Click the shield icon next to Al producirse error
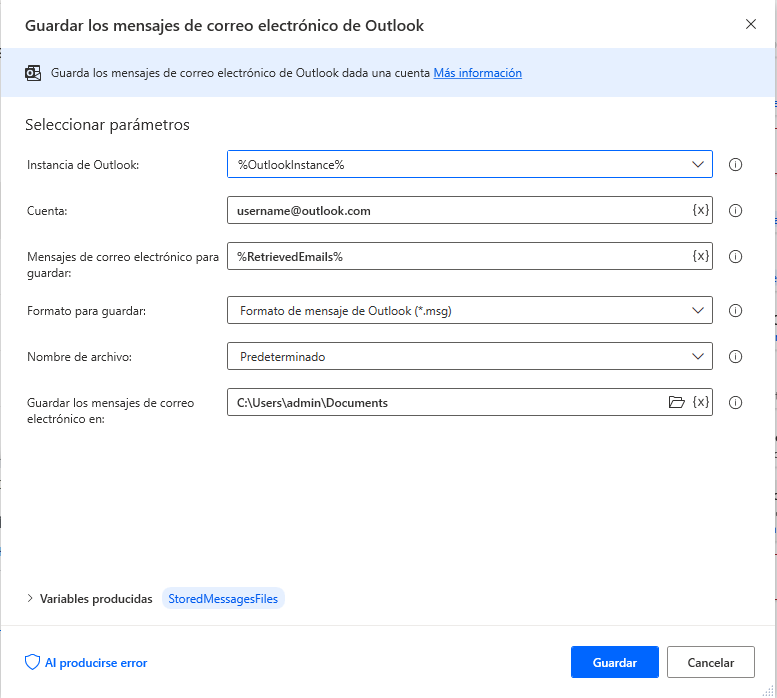This screenshot has width=777, height=698. coord(32,662)
